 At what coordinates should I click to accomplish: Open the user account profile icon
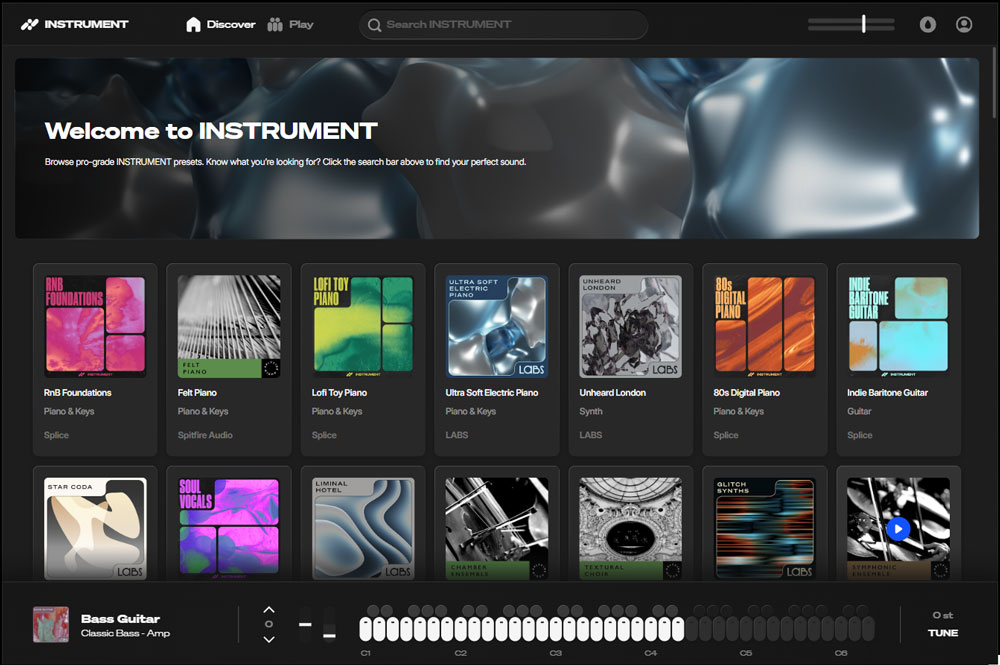(964, 25)
